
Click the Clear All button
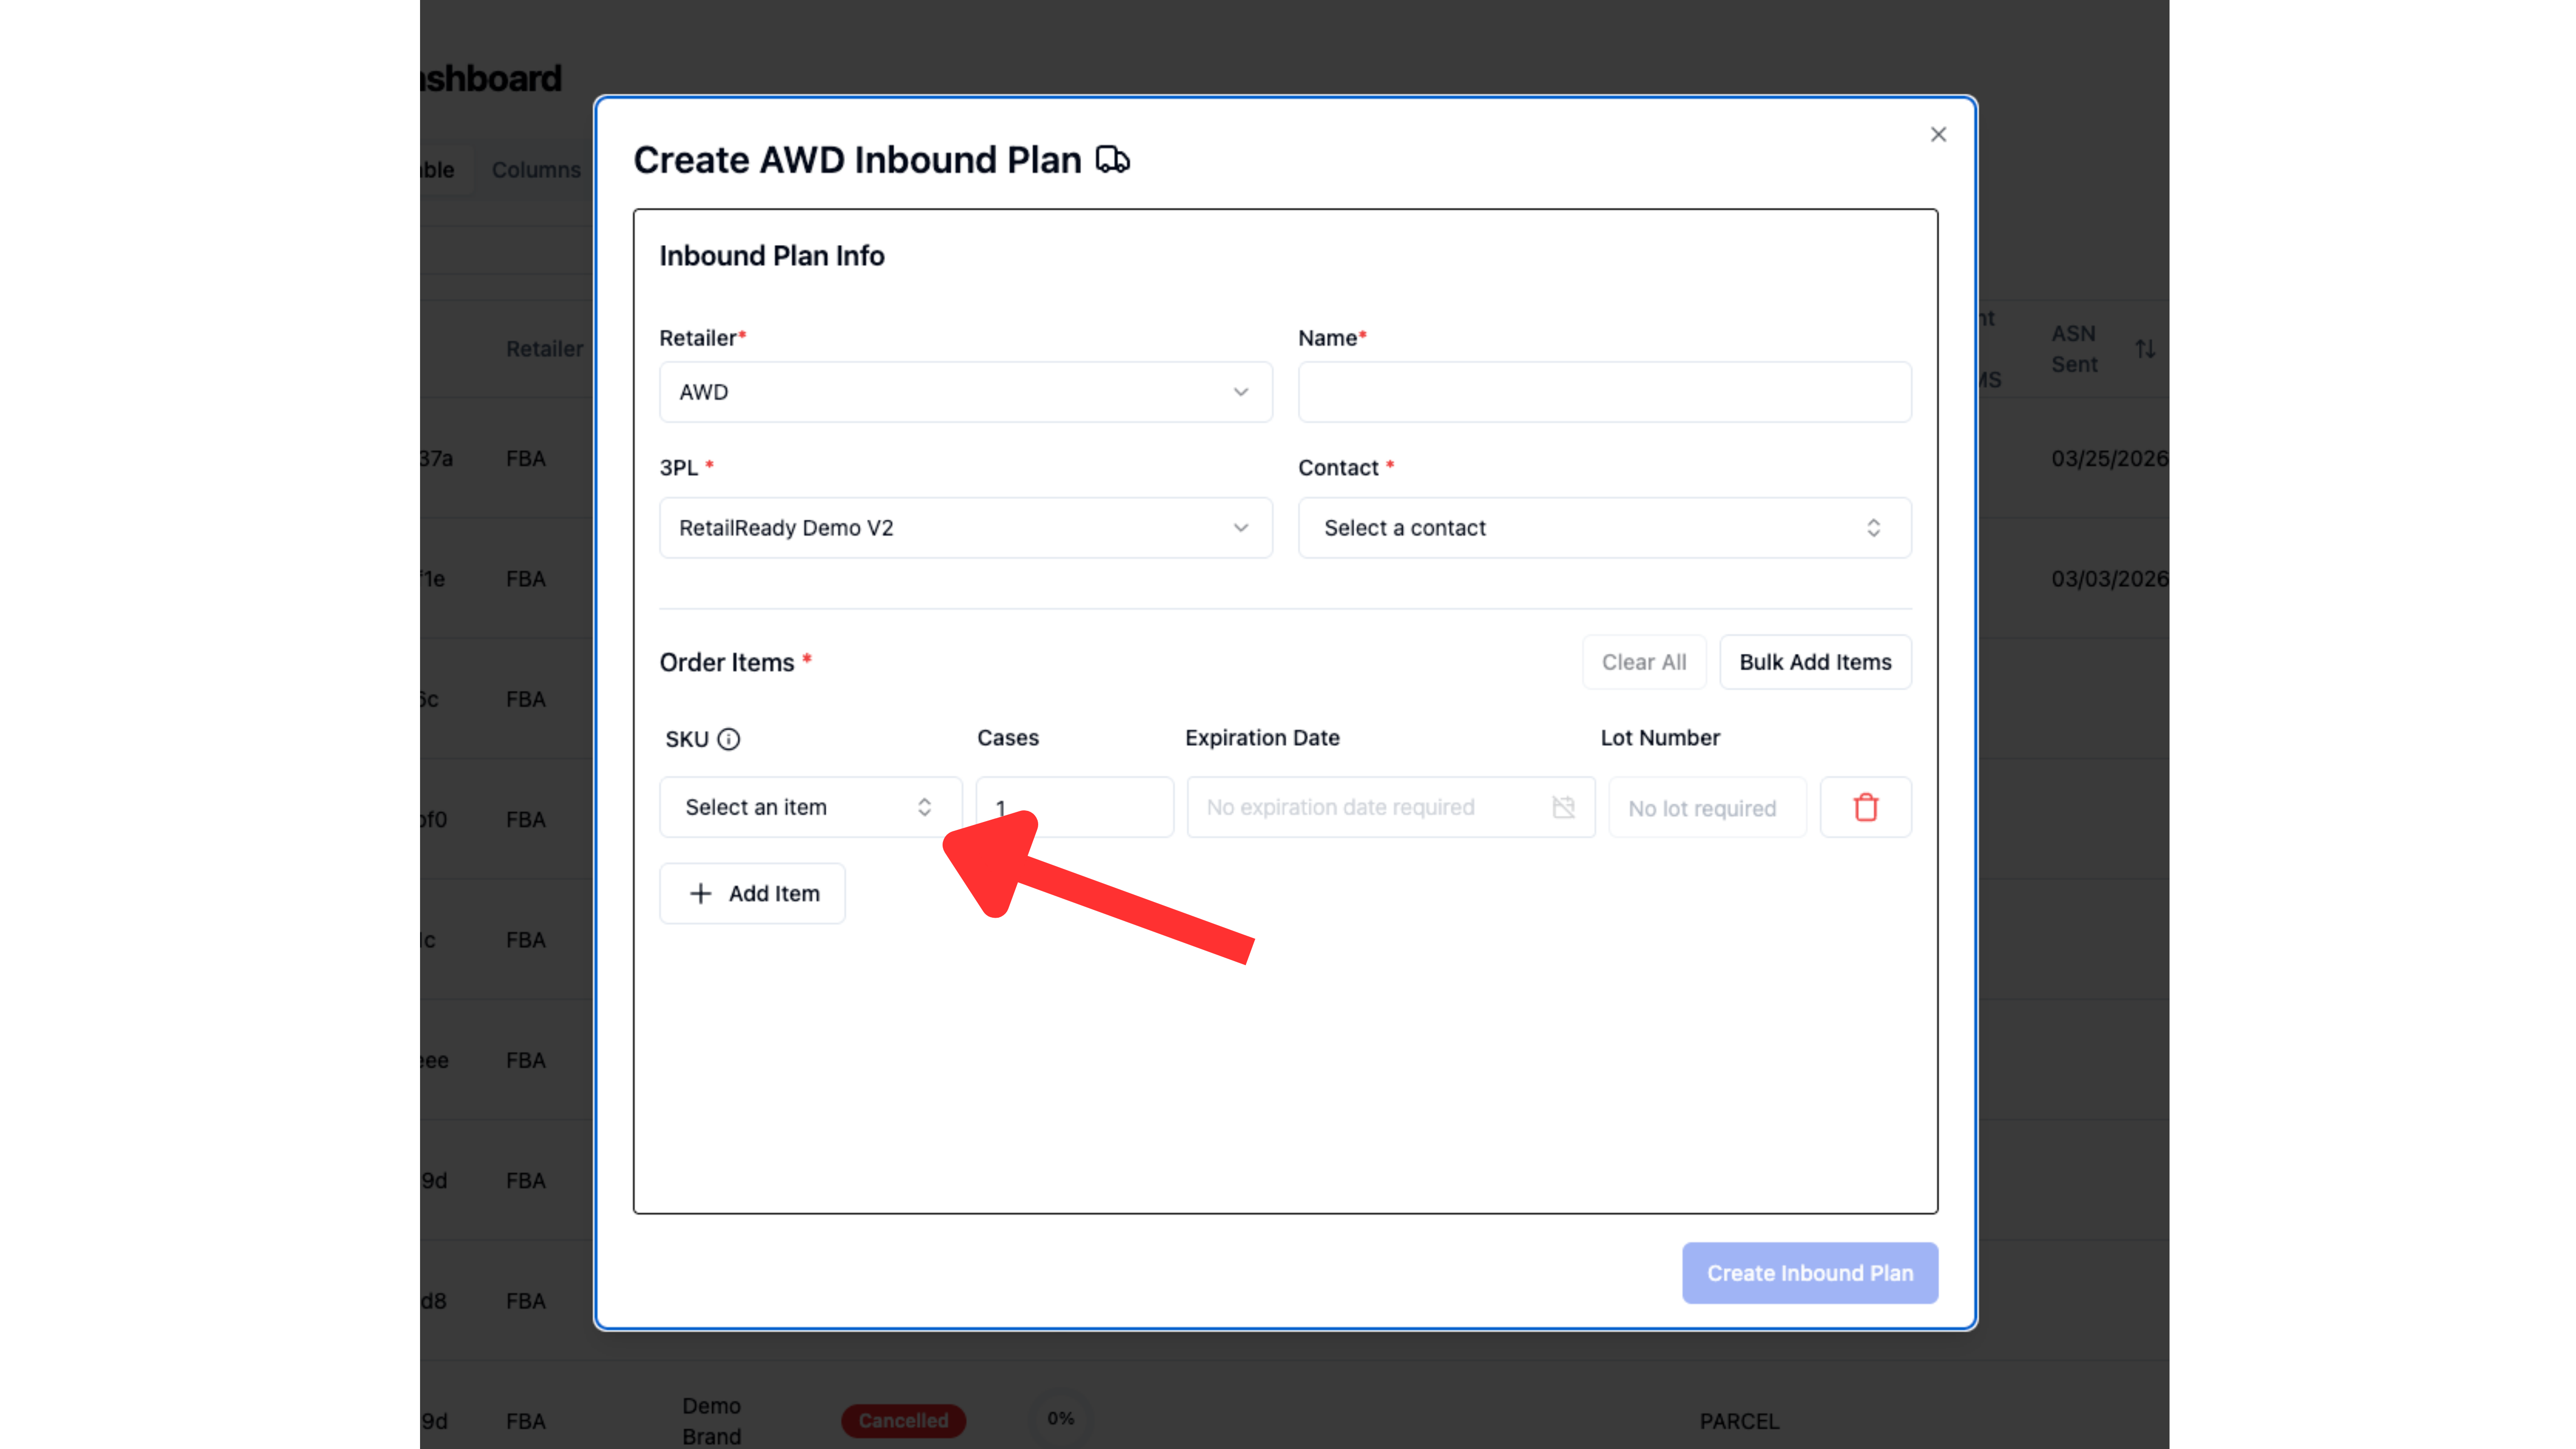[x=1644, y=662]
